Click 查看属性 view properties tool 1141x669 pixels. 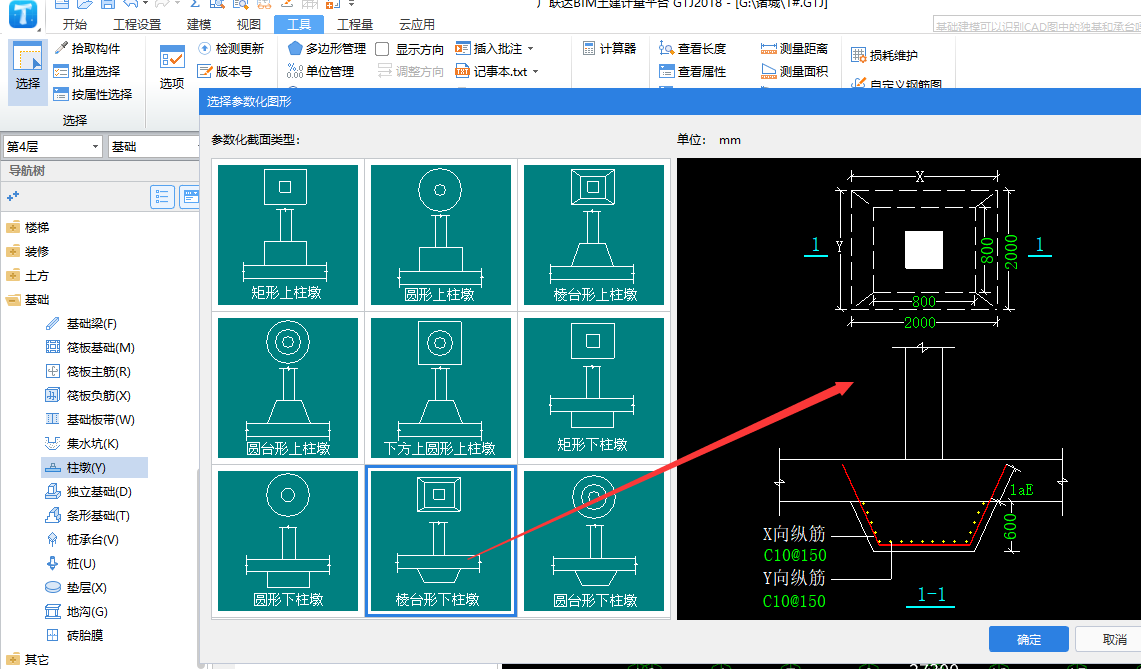pyautogui.click(x=693, y=71)
